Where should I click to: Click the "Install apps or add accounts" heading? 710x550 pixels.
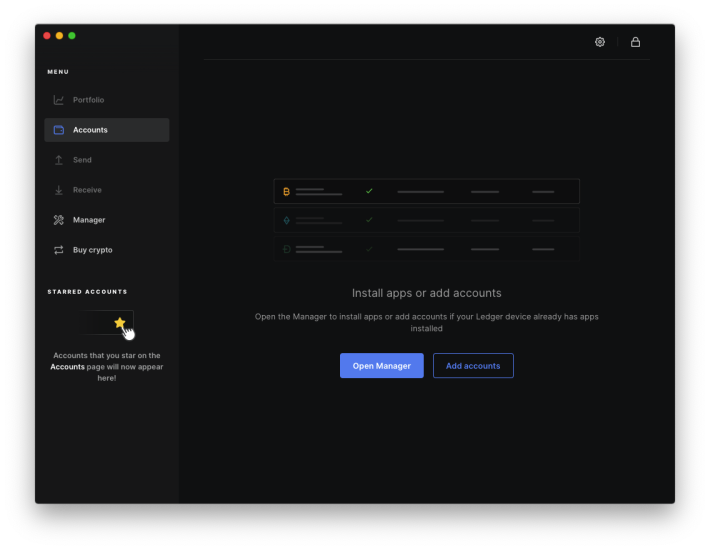point(427,293)
